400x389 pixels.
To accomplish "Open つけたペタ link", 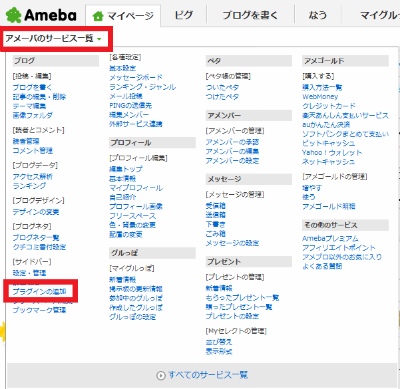I will pyautogui.click(x=222, y=97).
